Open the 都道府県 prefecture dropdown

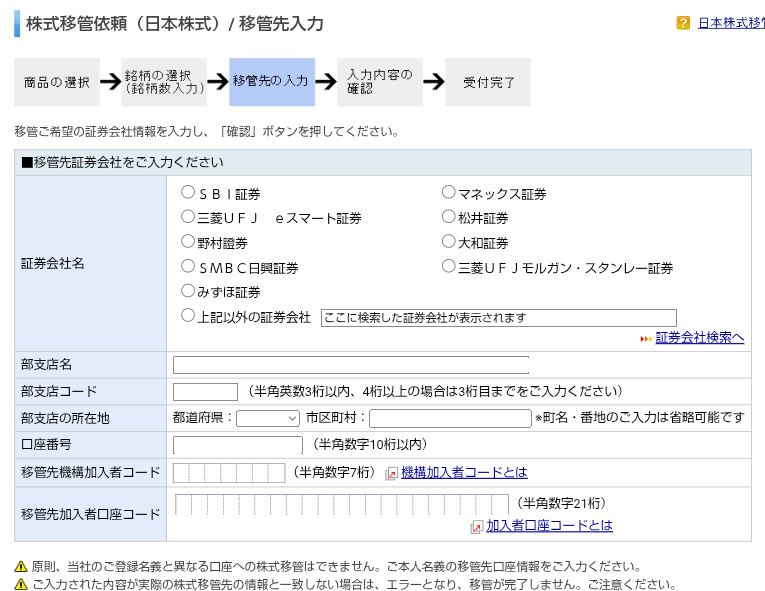tap(268, 418)
